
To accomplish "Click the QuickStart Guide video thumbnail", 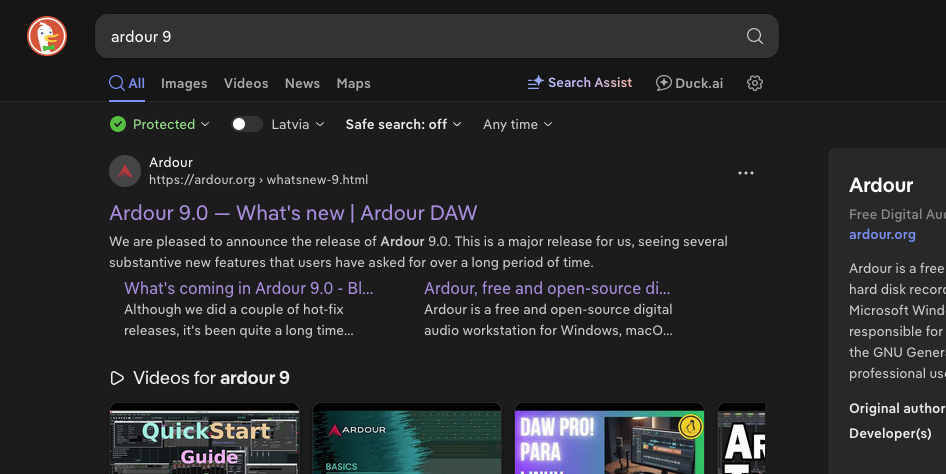I will pyautogui.click(x=204, y=438).
